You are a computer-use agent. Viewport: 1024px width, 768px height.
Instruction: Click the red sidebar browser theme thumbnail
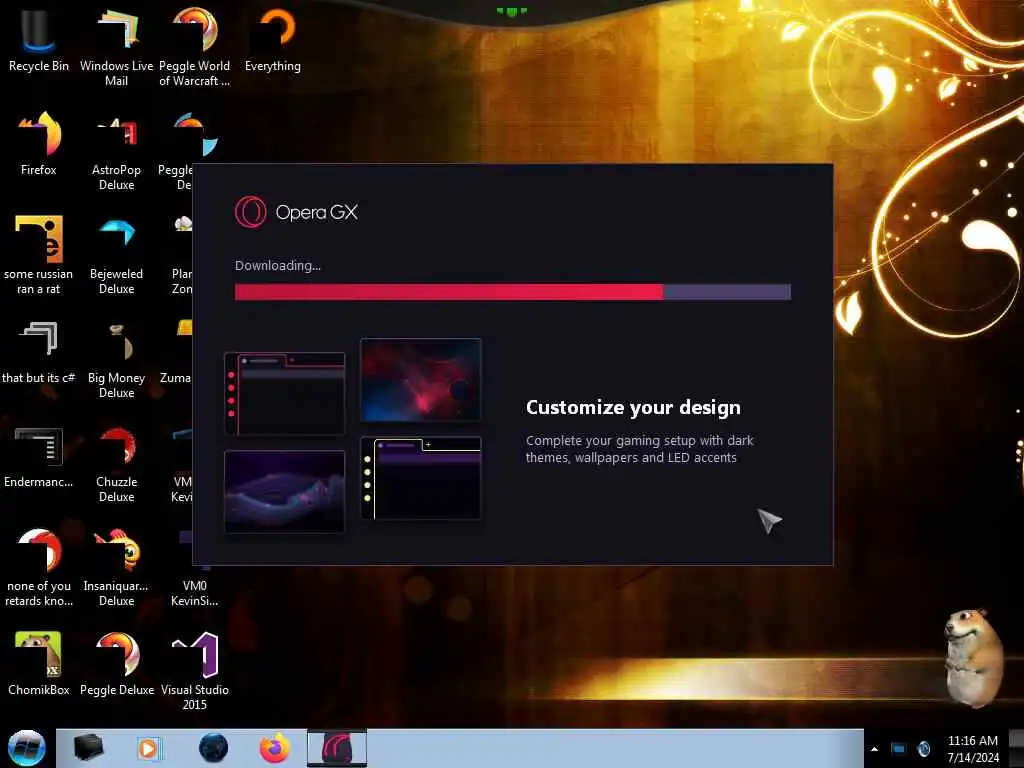click(x=285, y=394)
